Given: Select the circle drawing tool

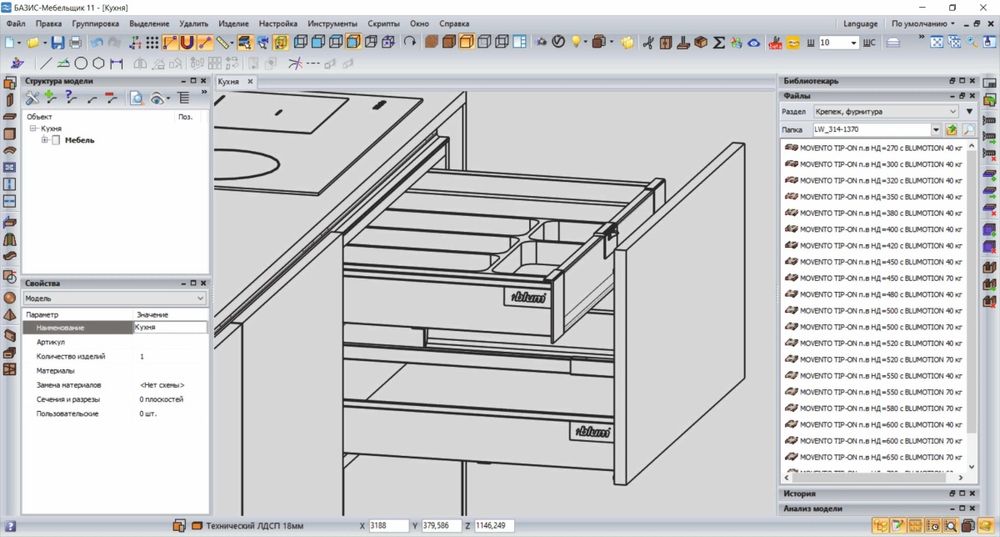Looking at the screenshot, I should pyautogui.click(x=82, y=63).
